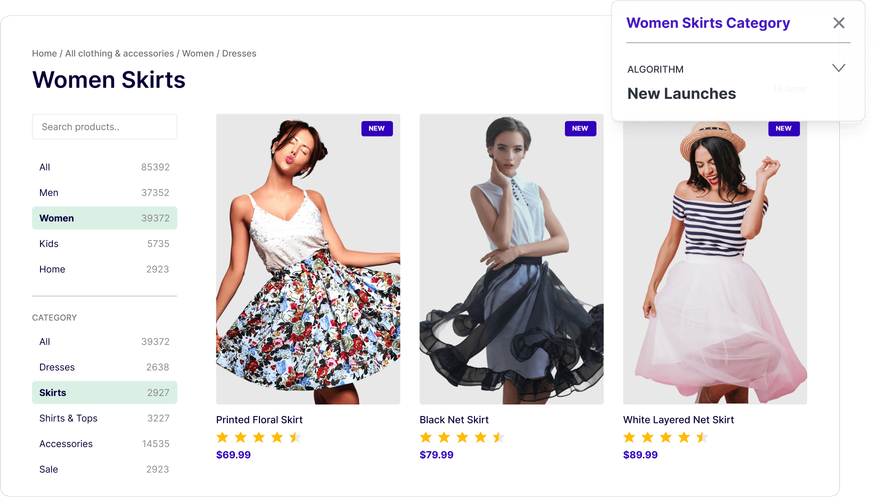Open the Printed Floral Skirt product image
878x497 pixels.
[x=308, y=259]
